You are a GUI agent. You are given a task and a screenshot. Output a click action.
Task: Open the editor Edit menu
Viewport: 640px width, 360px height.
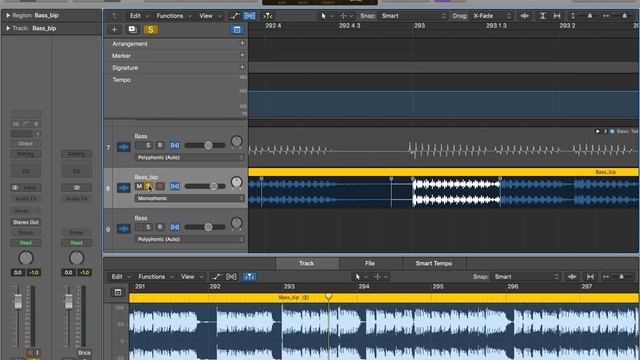[x=120, y=277]
